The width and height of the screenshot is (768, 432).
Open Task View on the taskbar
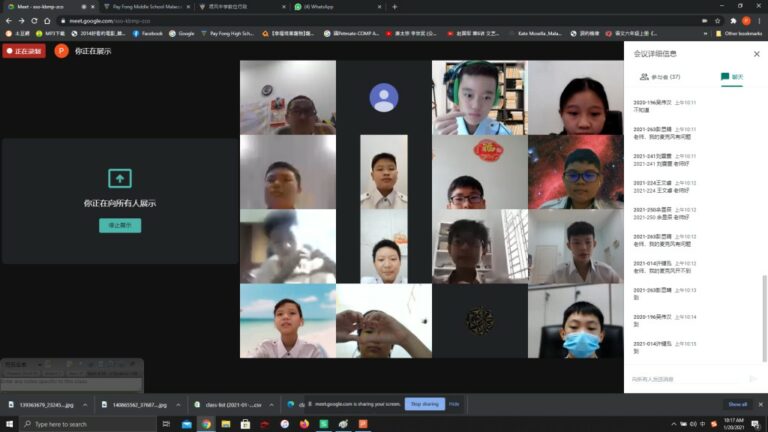click(166, 424)
